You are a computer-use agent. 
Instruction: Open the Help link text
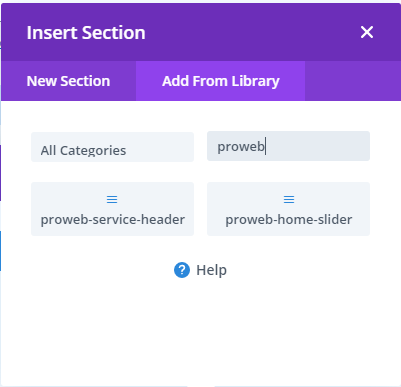(211, 270)
